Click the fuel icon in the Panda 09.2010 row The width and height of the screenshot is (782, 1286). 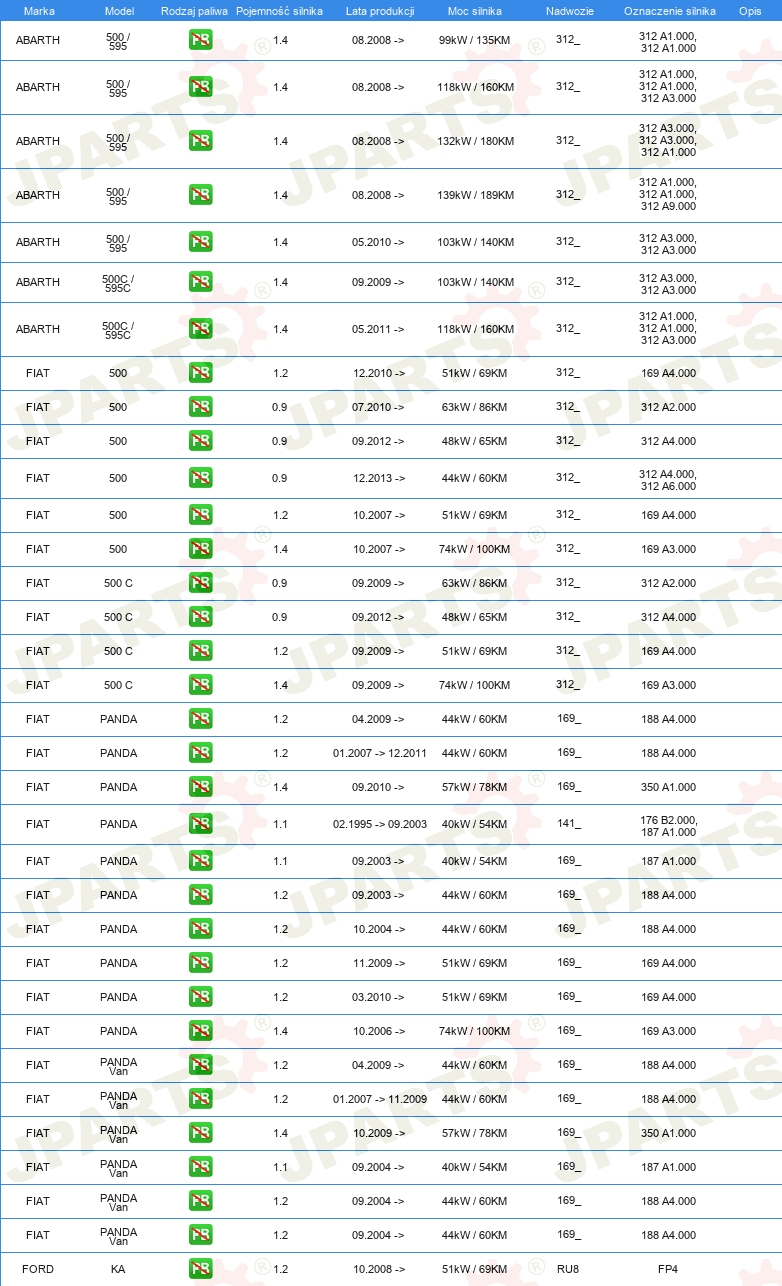pyautogui.click(x=200, y=787)
